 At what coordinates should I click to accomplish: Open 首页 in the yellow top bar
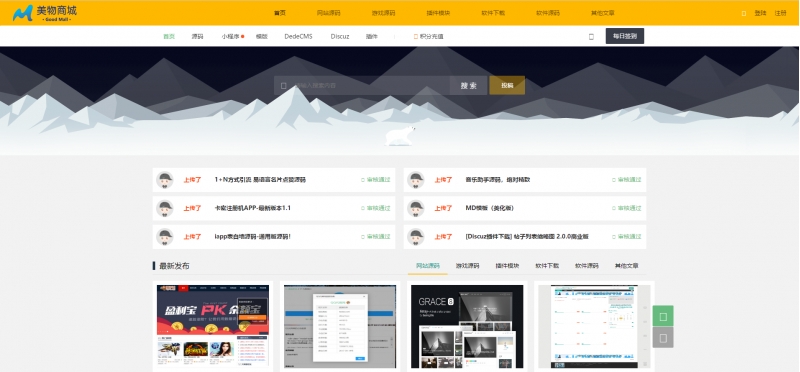point(280,13)
